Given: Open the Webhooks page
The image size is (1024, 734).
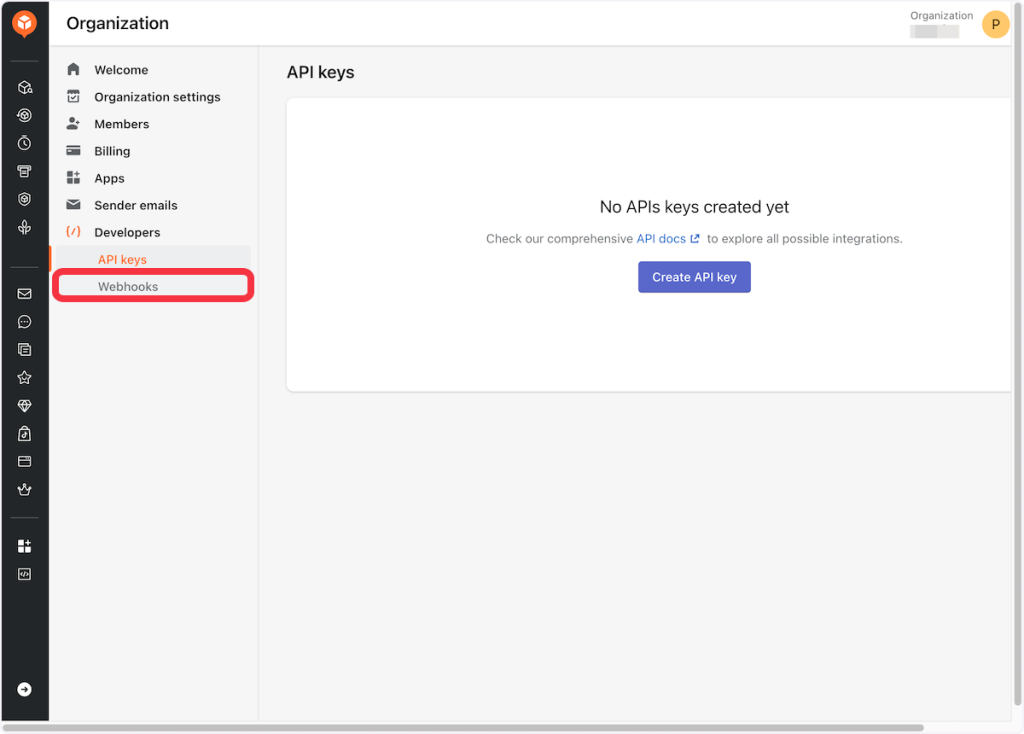Looking at the screenshot, I should pyautogui.click(x=128, y=287).
